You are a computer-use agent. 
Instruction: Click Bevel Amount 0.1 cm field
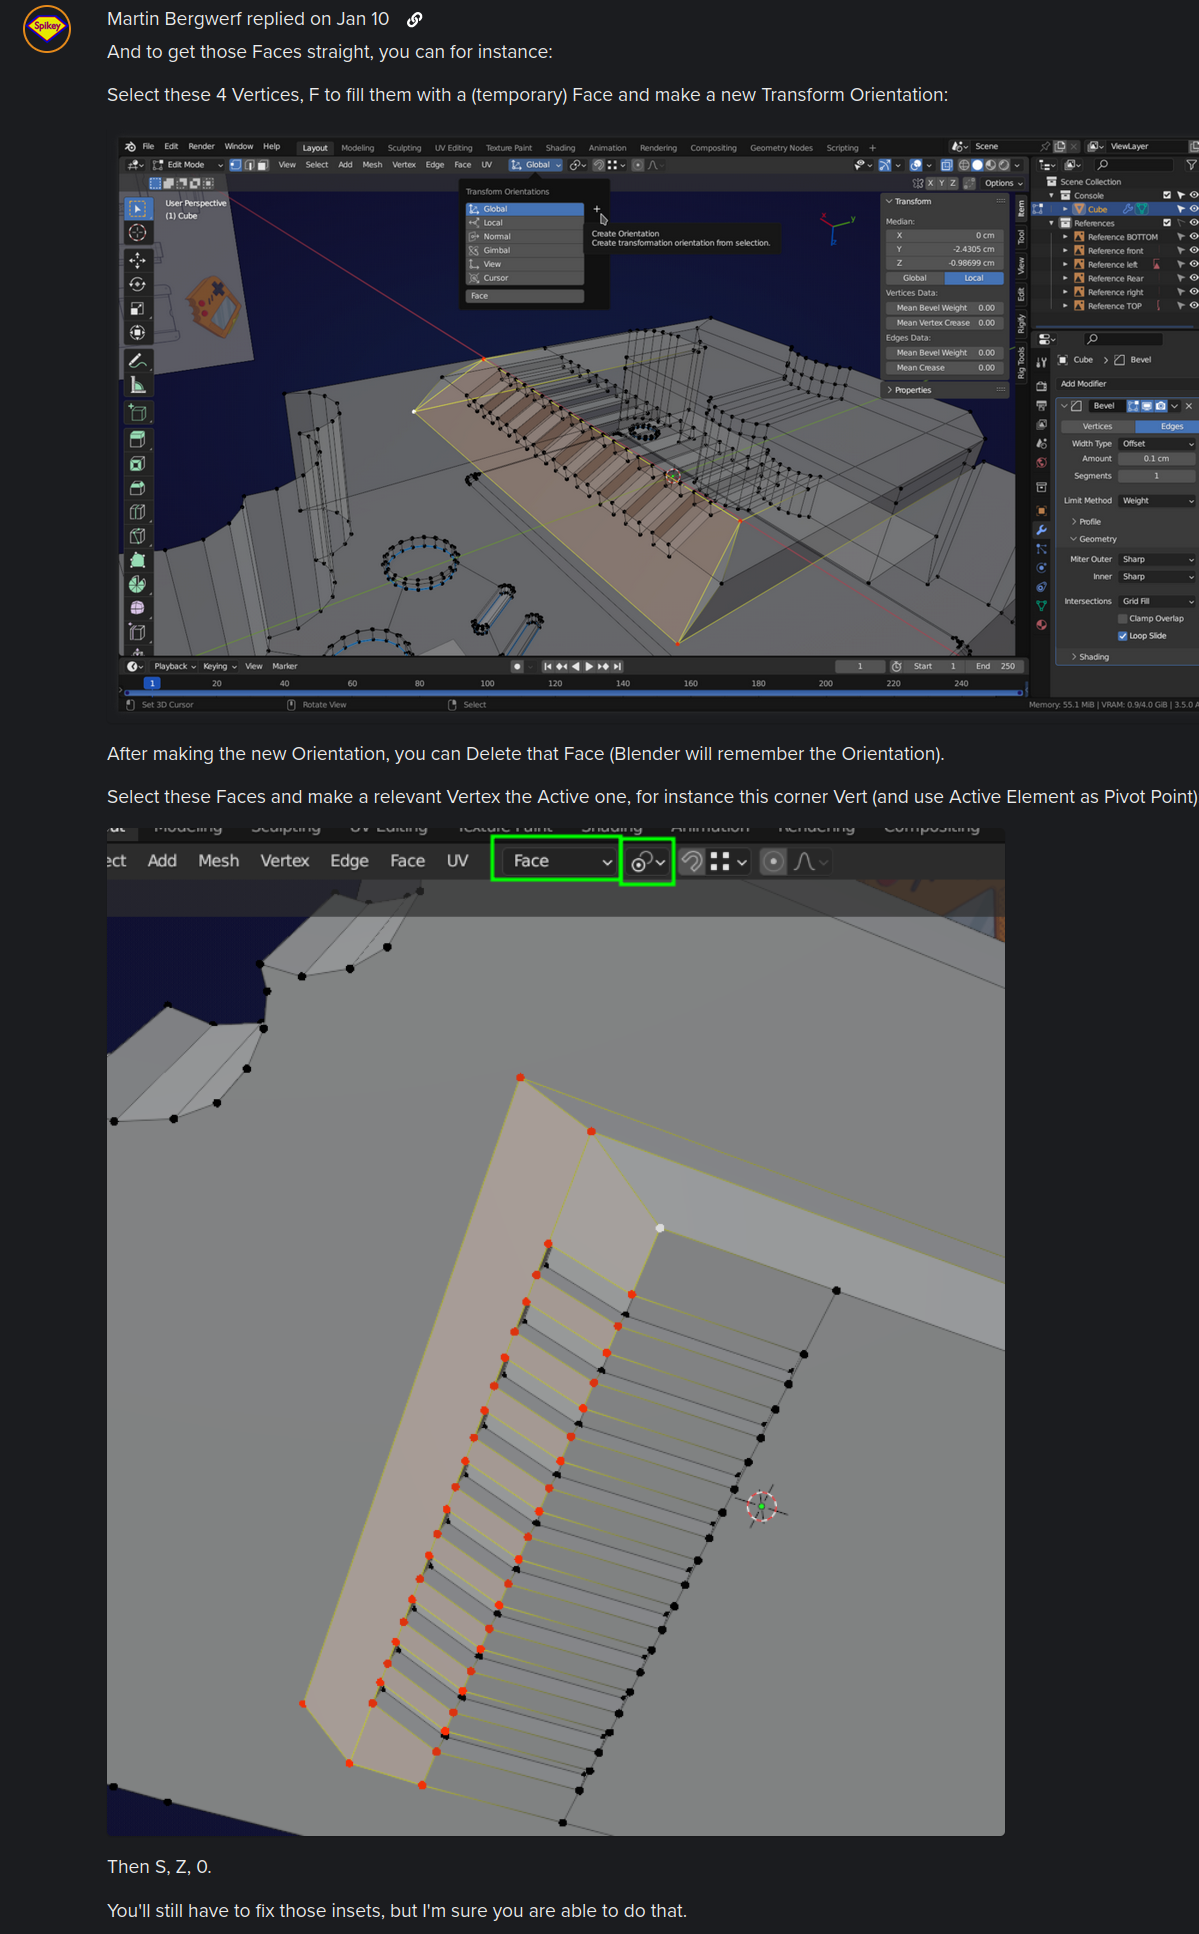tap(1157, 458)
